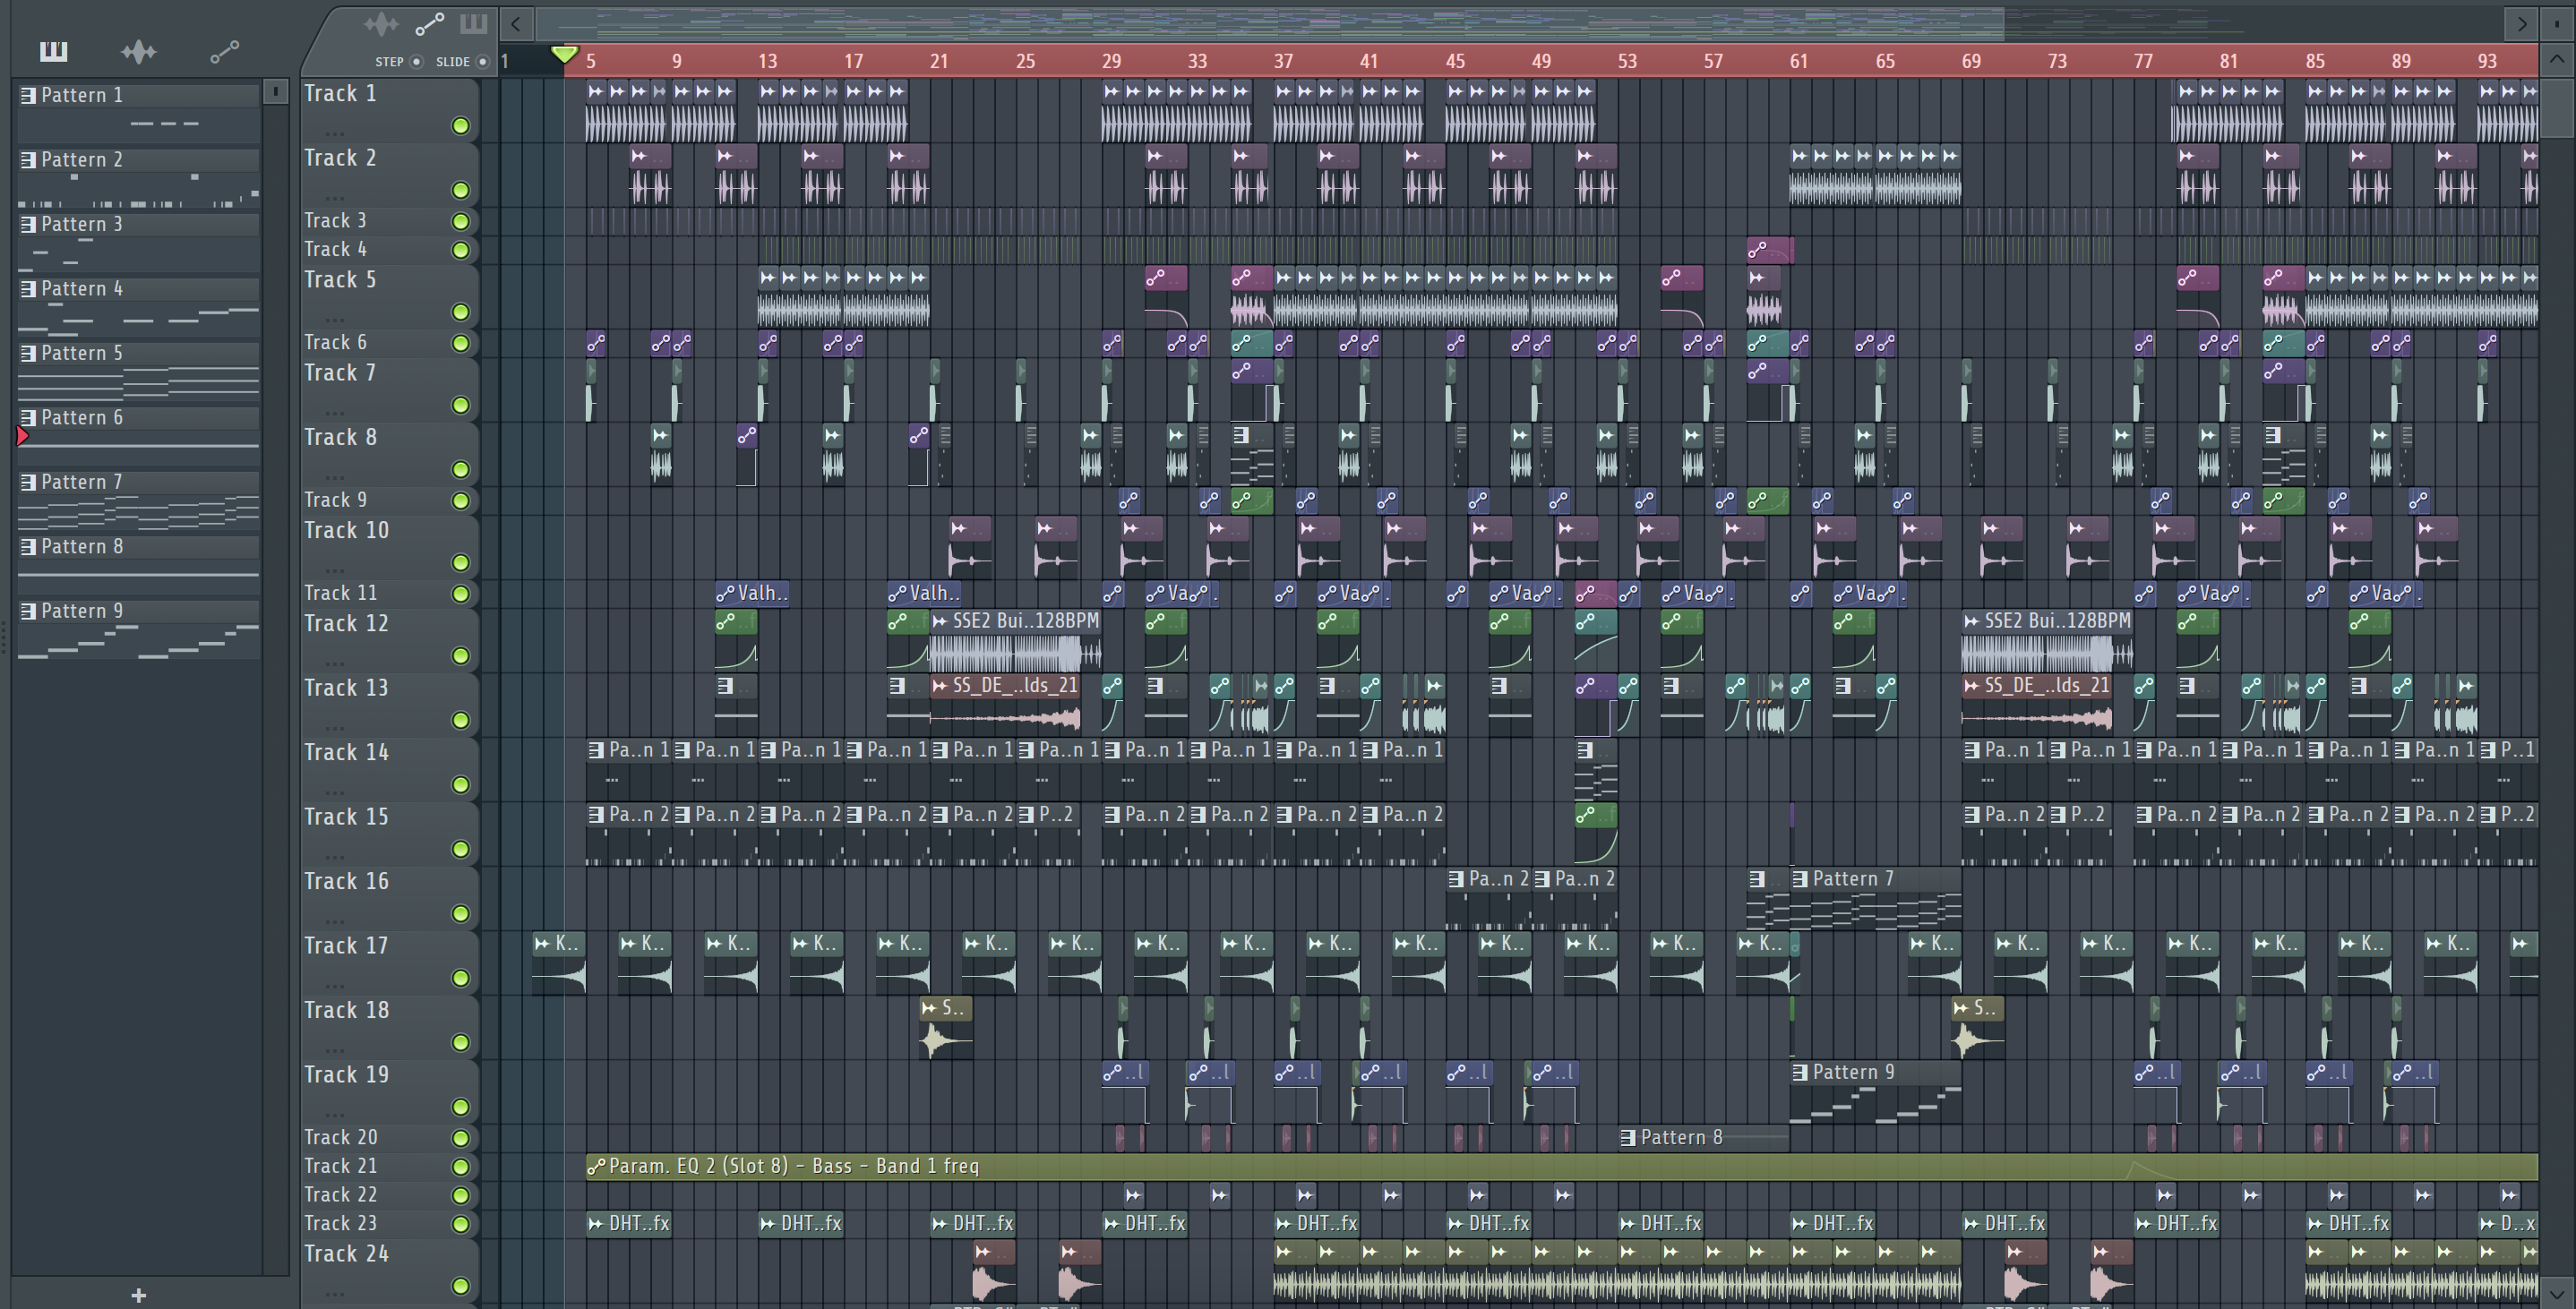
Task: Click the Pattern 6 red selection arrow
Action: click(x=22, y=436)
